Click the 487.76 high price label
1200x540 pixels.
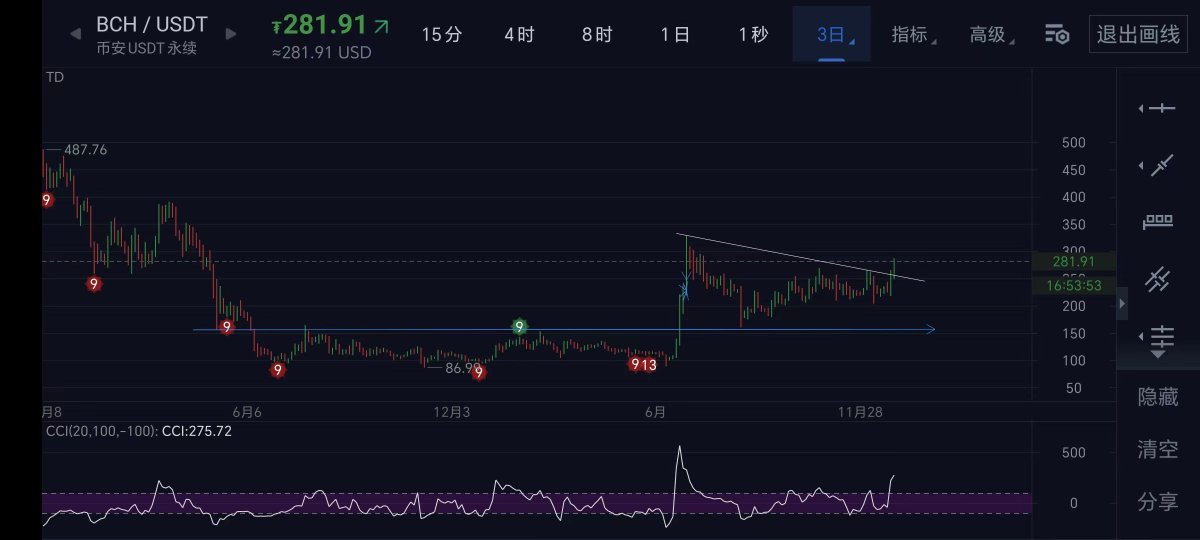coord(85,150)
